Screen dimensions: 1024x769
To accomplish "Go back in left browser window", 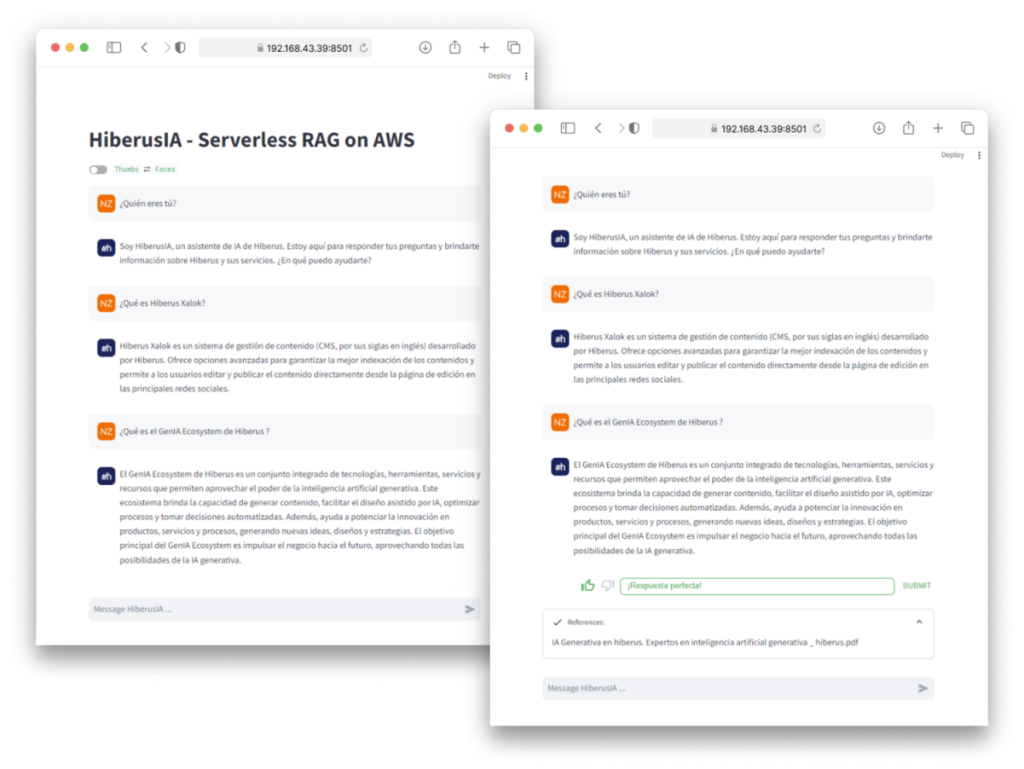I will point(144,47).
